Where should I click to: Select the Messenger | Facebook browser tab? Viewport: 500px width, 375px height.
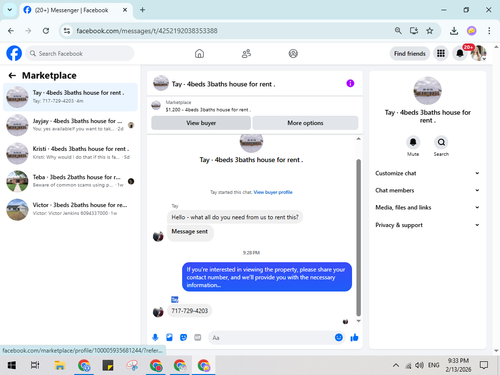(x=76, y=10)
